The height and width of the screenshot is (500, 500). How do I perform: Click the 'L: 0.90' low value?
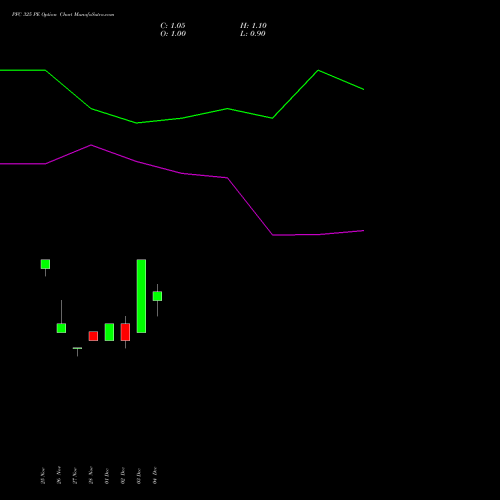click(x=253, y=34)
